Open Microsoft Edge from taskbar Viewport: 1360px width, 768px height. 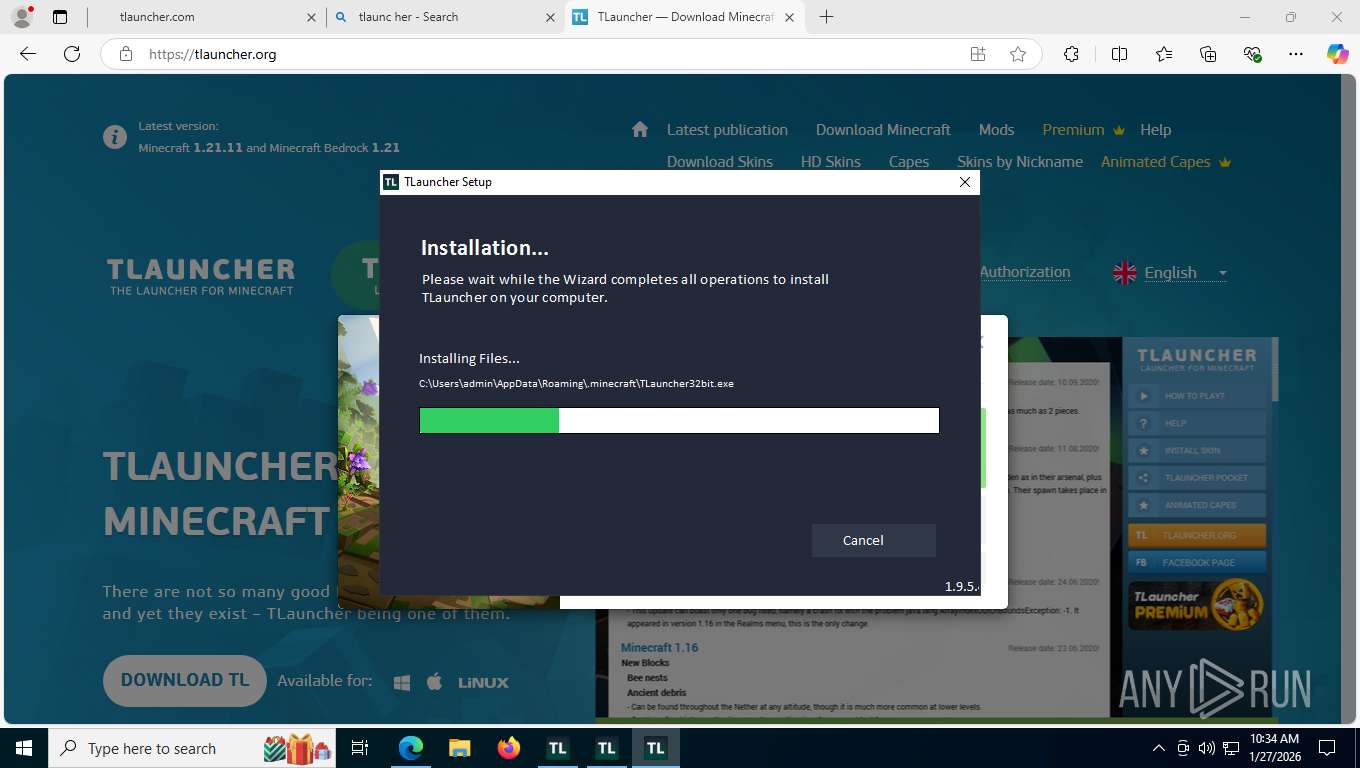click(411, 748)
